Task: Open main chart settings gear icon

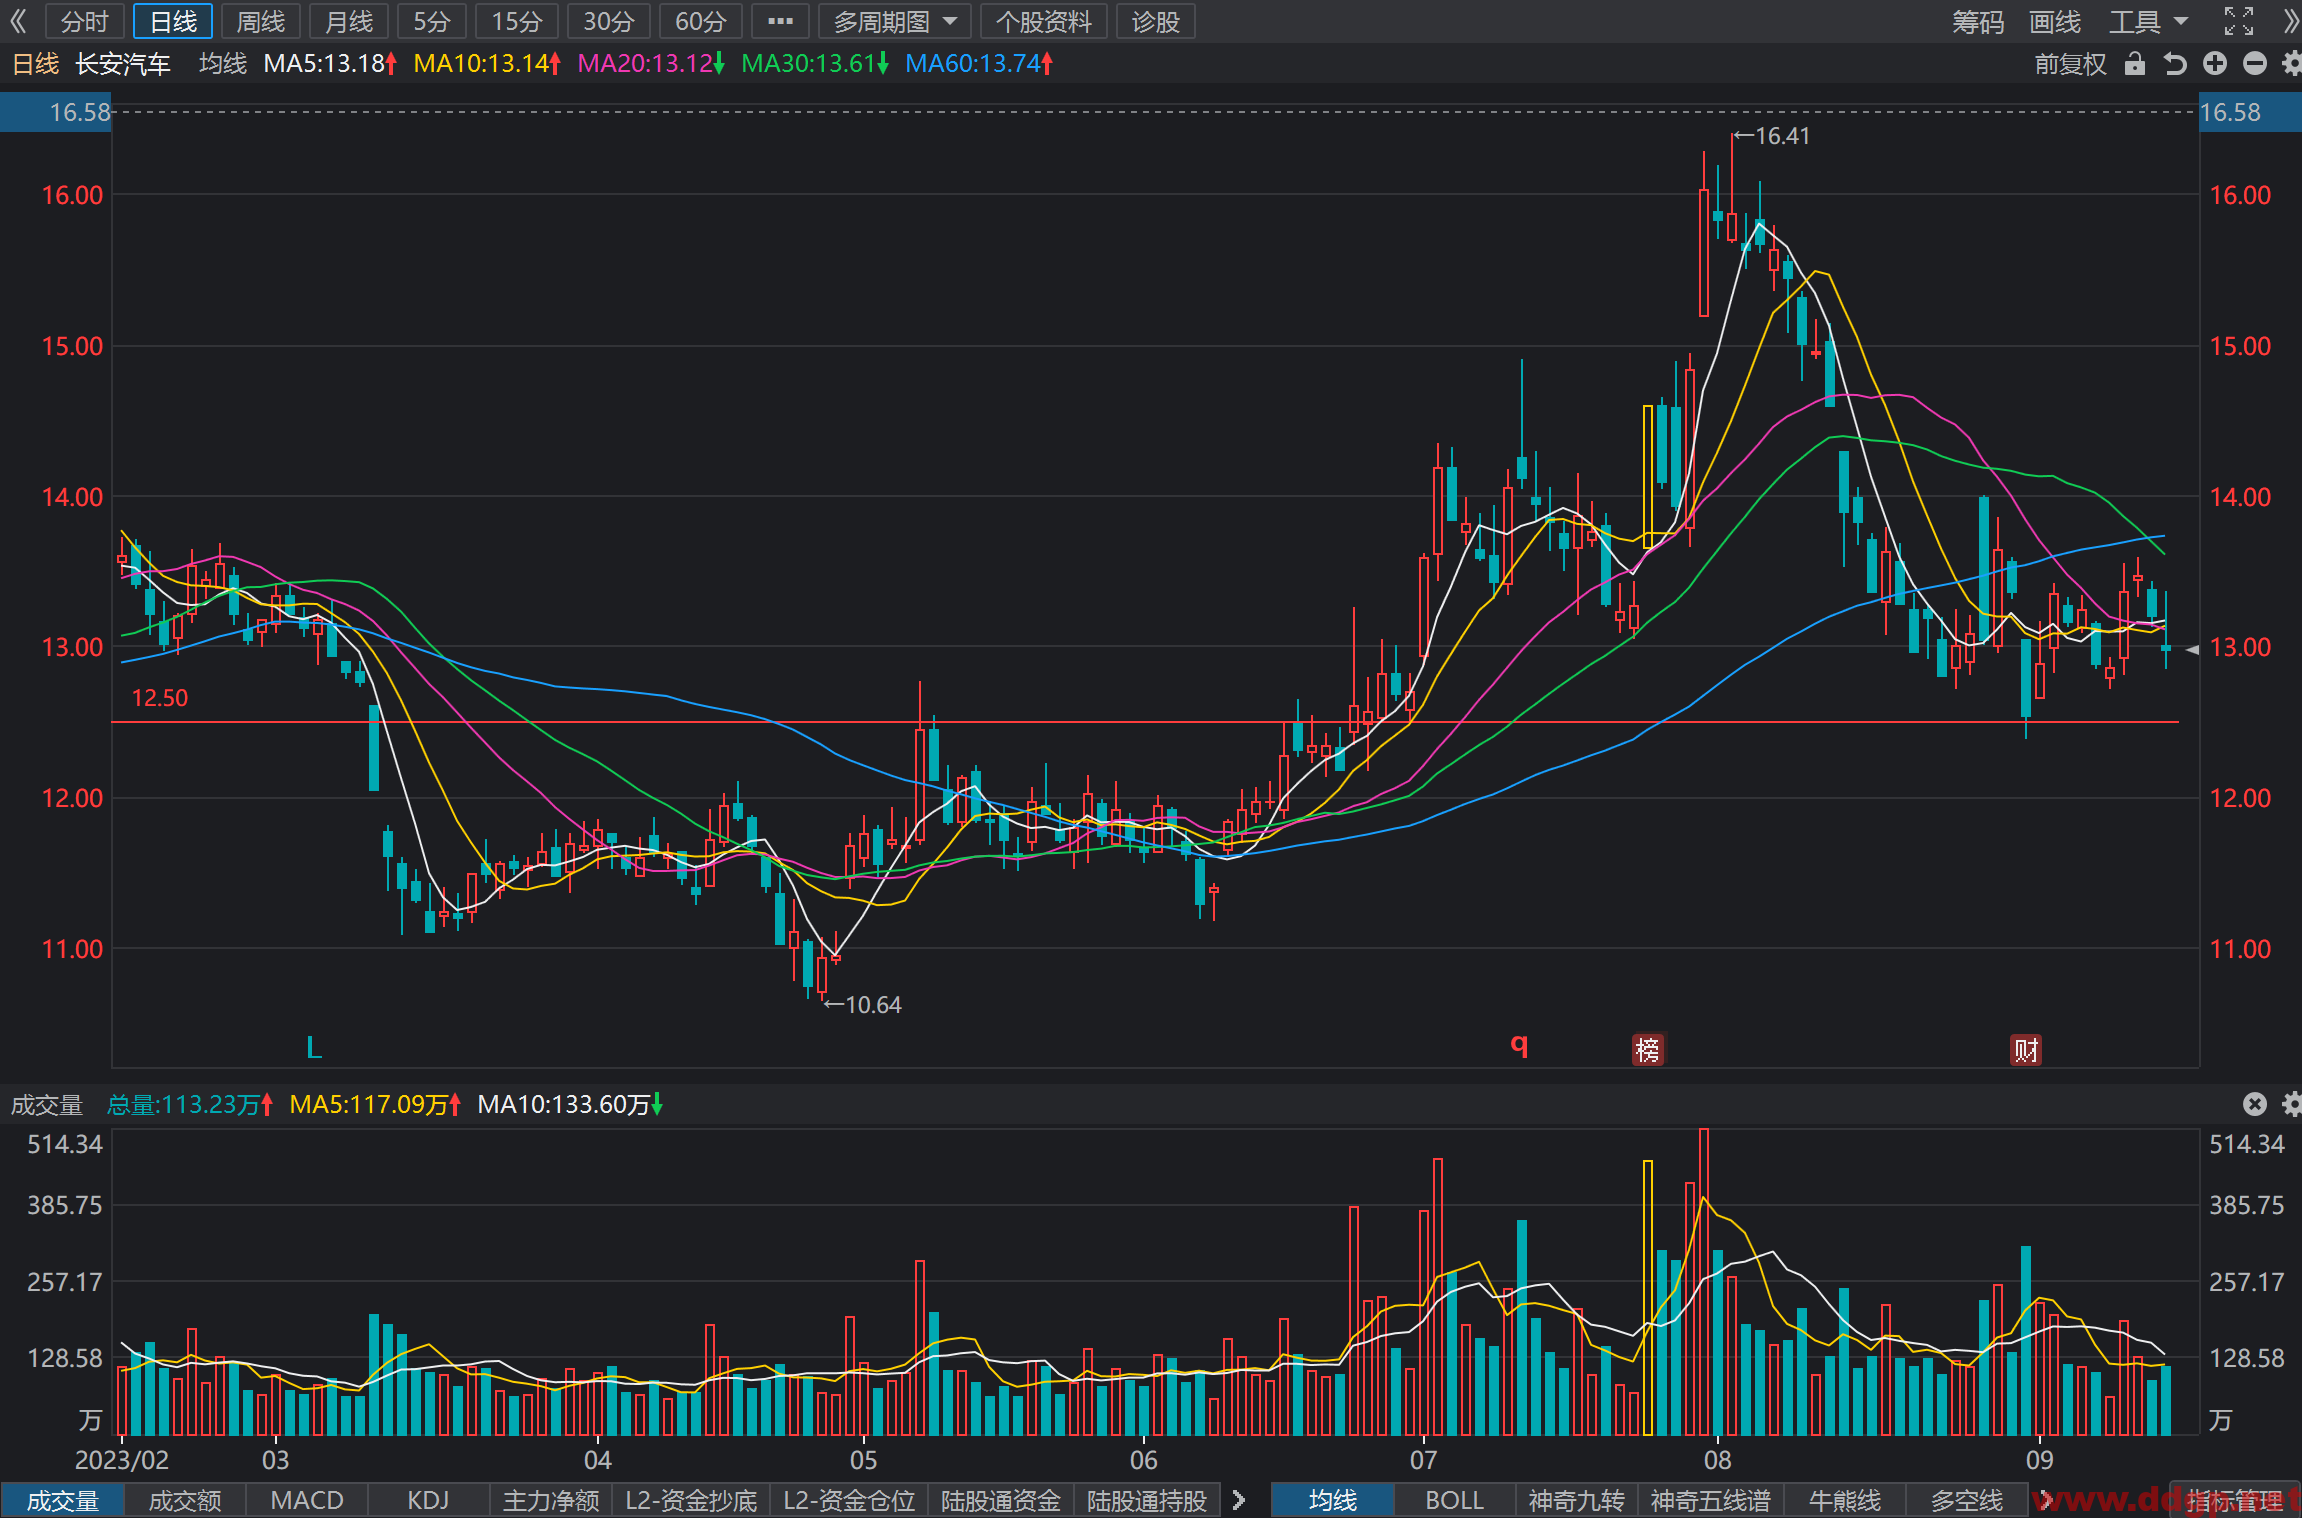Action: coord(2292,64)
